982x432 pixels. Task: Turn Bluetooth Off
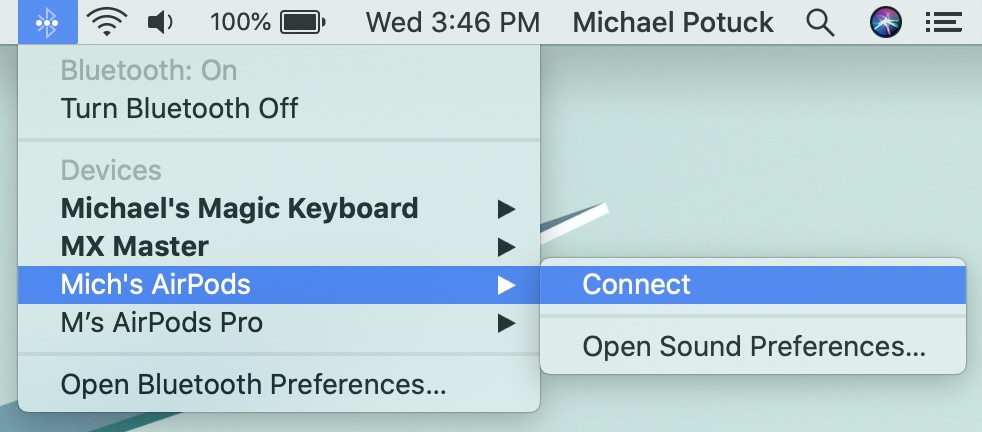pyautogui.click(x=180, y=108)
